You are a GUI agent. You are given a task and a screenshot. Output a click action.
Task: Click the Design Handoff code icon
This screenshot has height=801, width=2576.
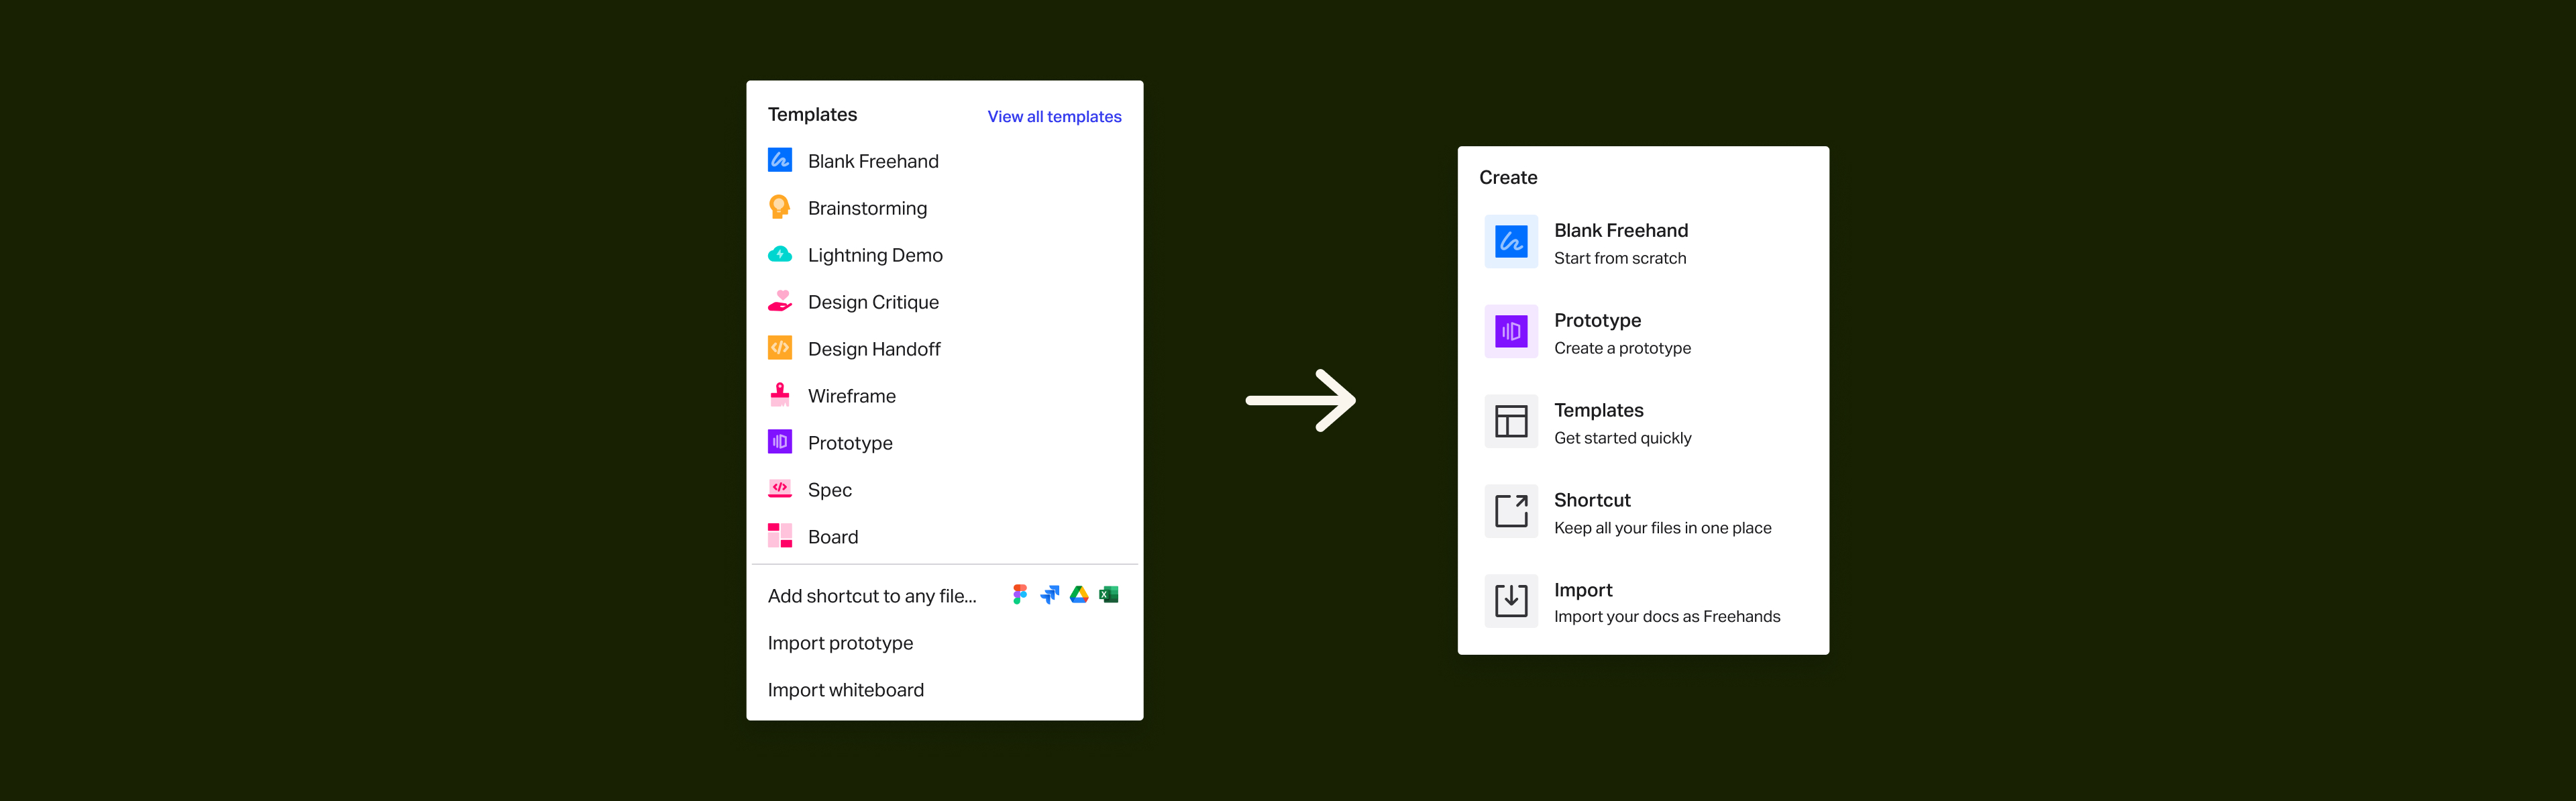(x=779, y=348)
